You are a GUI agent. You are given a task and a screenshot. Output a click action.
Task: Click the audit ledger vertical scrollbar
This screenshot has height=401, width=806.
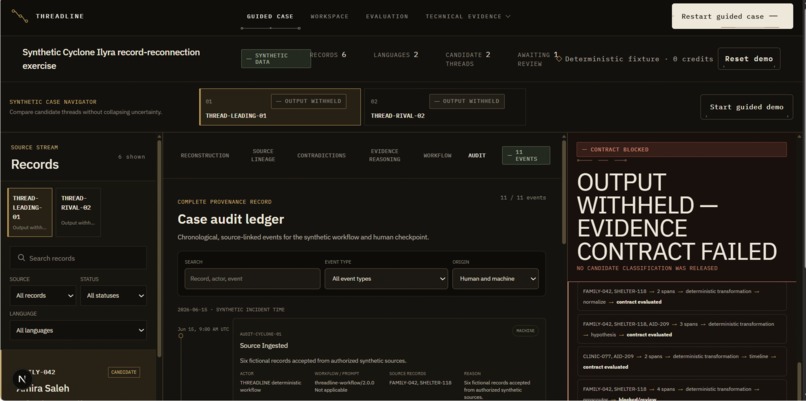564,193
